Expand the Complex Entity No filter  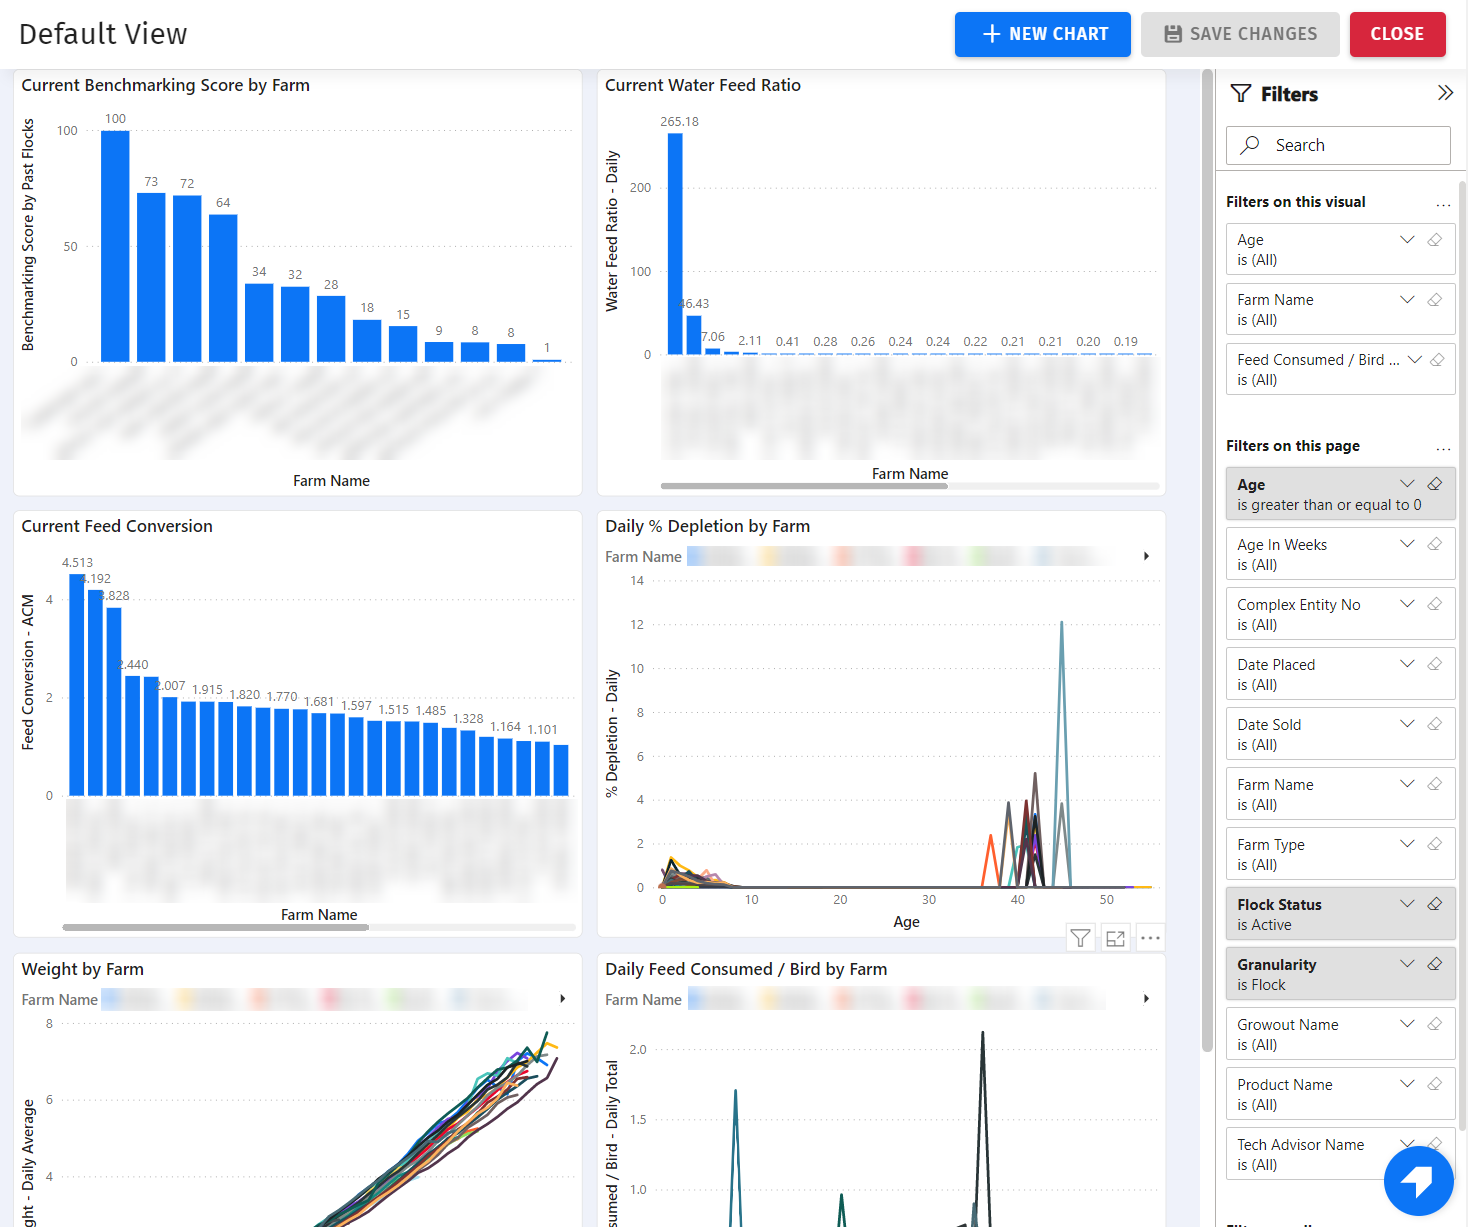1407,604
